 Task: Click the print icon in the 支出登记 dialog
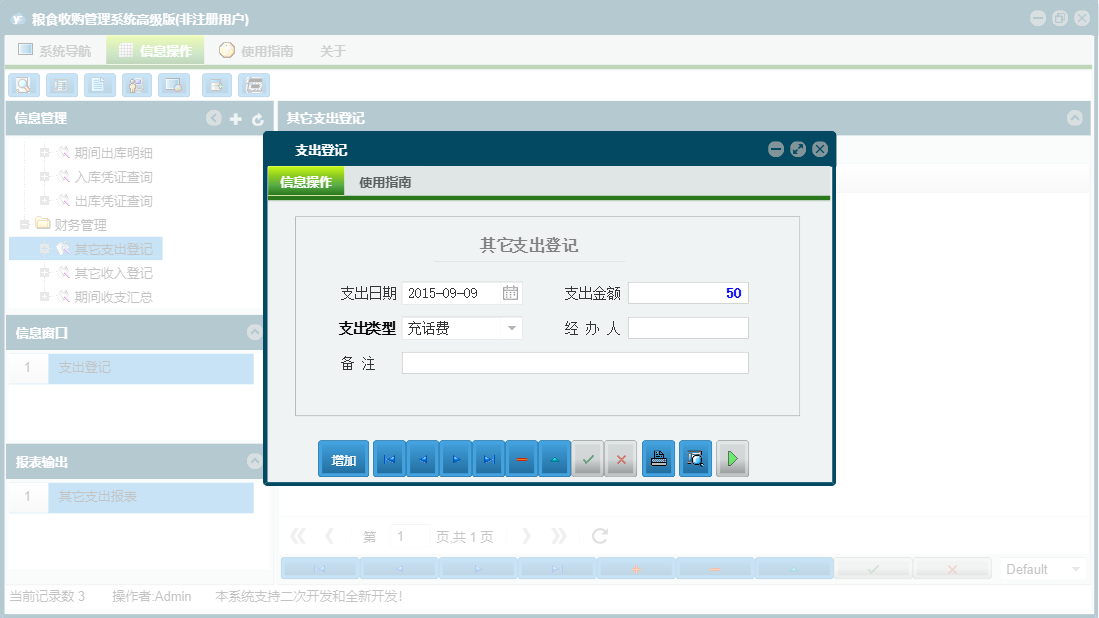point(658,458)
